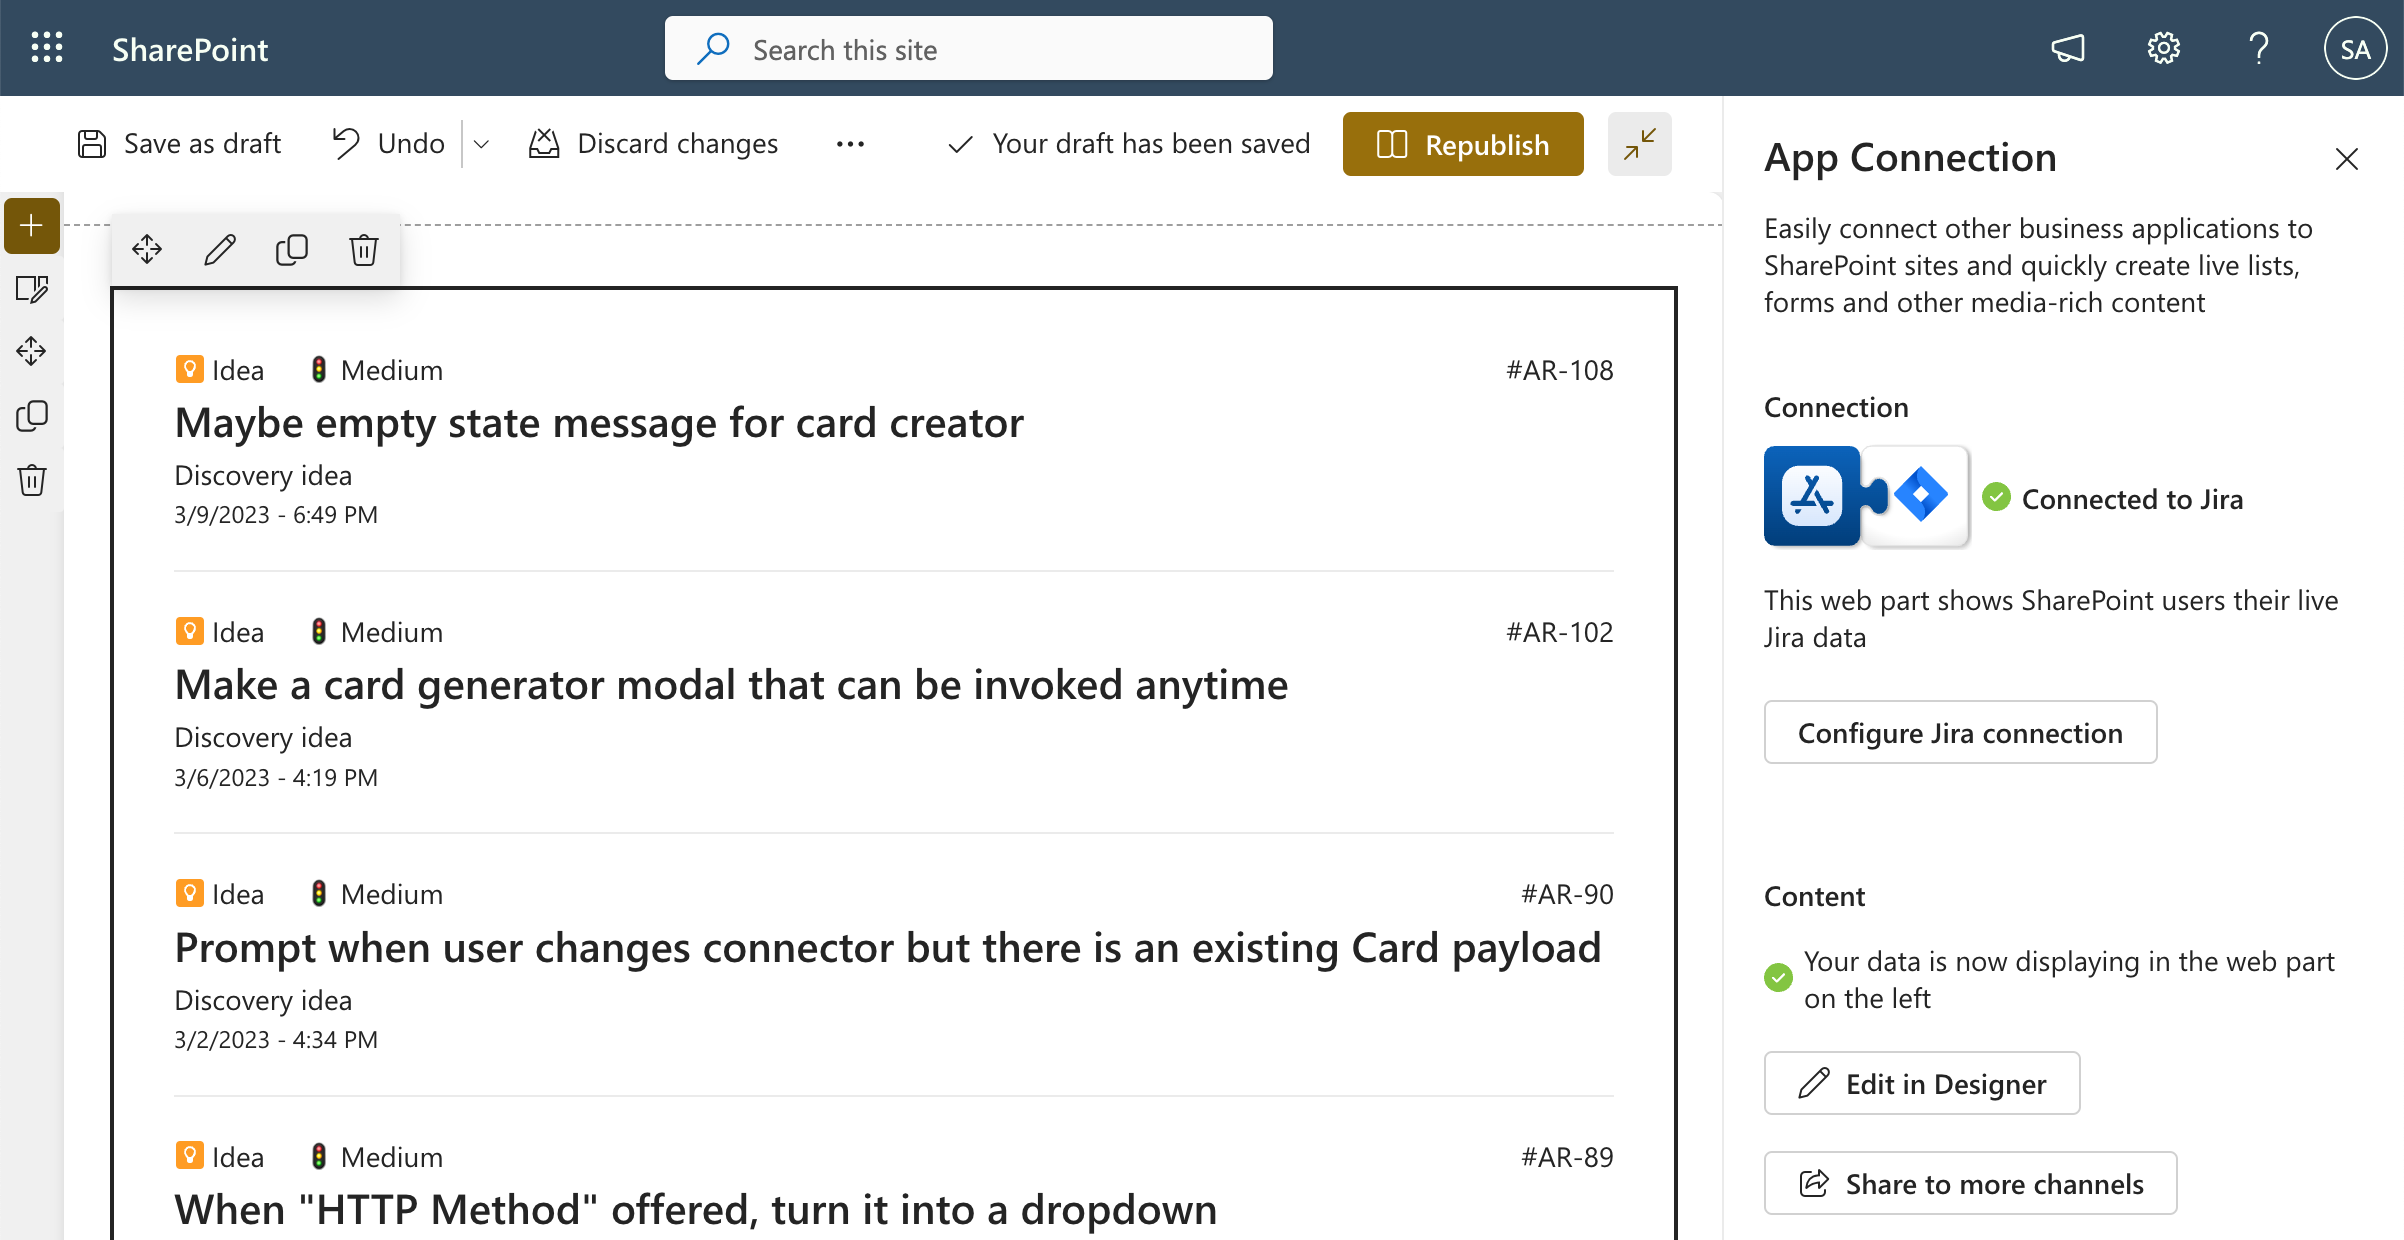This screenshot has height=1240, width=2404.
Task: Open the SA account profile menu
Action: pos(2354,48)
